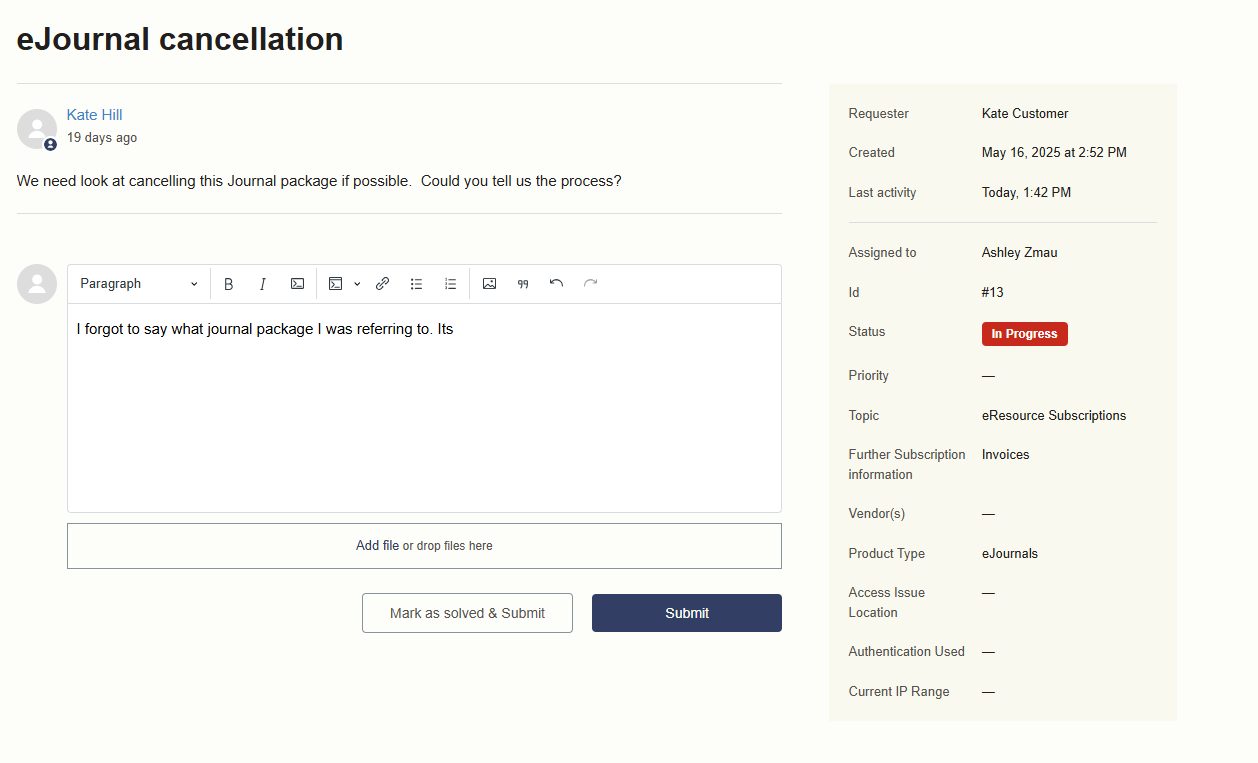This screenshot has width=1258, height=763.
Task: Click the Authentication Used label
Action: (x=907, y=652)
